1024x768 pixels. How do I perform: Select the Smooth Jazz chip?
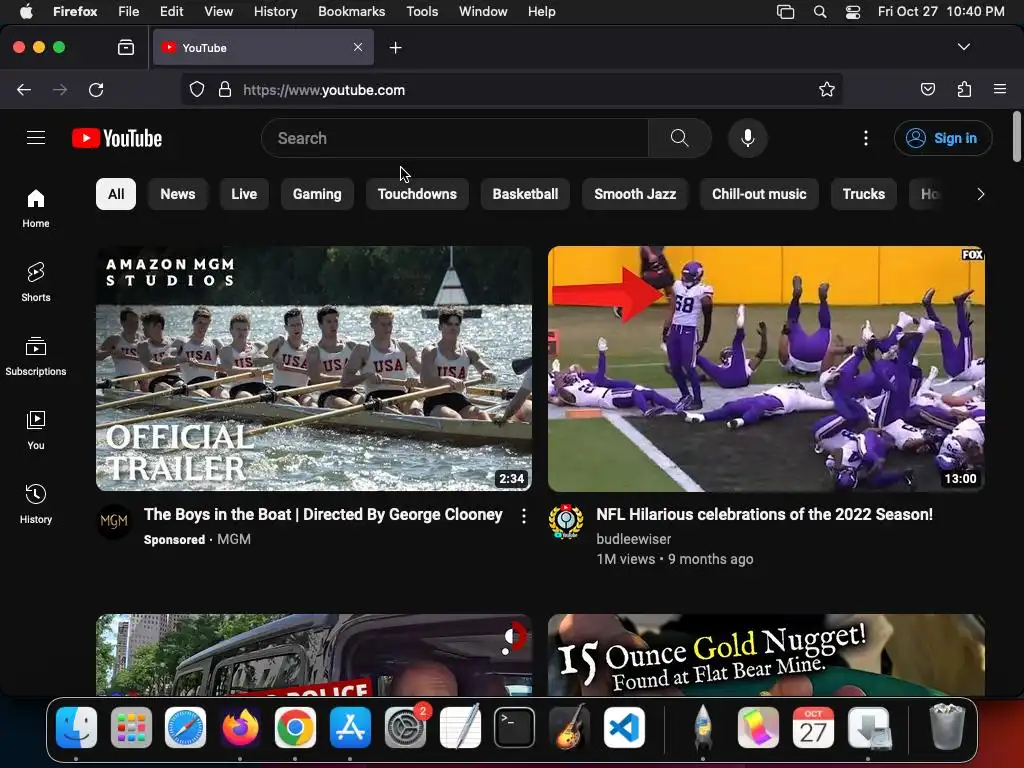pos(635,194)
